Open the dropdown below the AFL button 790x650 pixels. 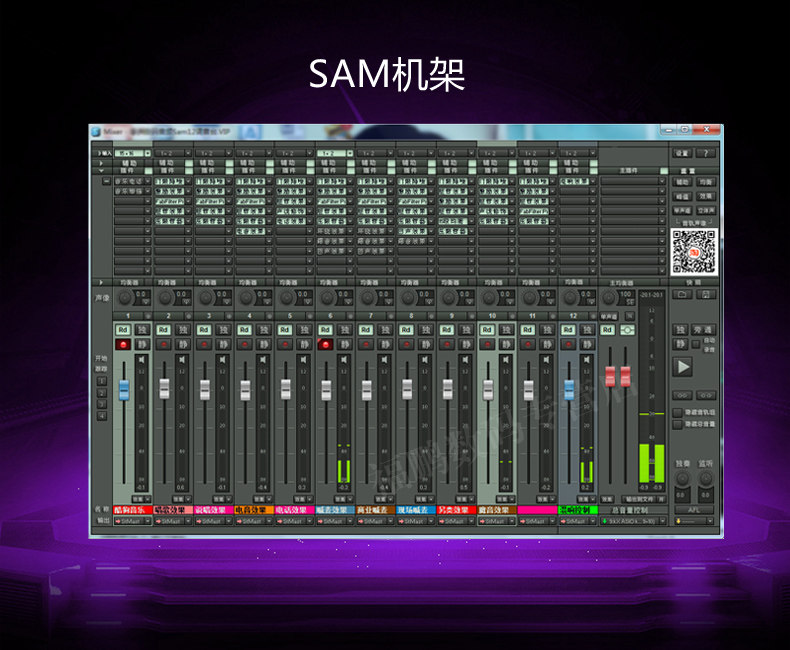694,521
